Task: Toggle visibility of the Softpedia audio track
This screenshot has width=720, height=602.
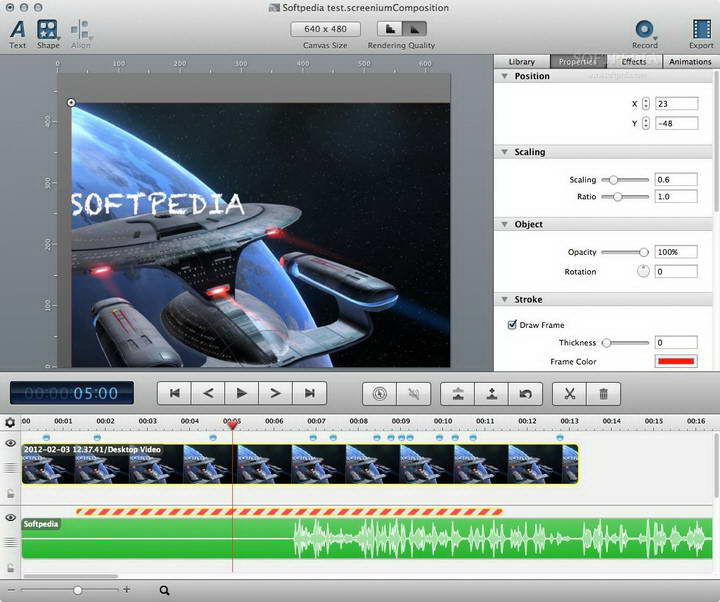Action: tap(11, 518)
